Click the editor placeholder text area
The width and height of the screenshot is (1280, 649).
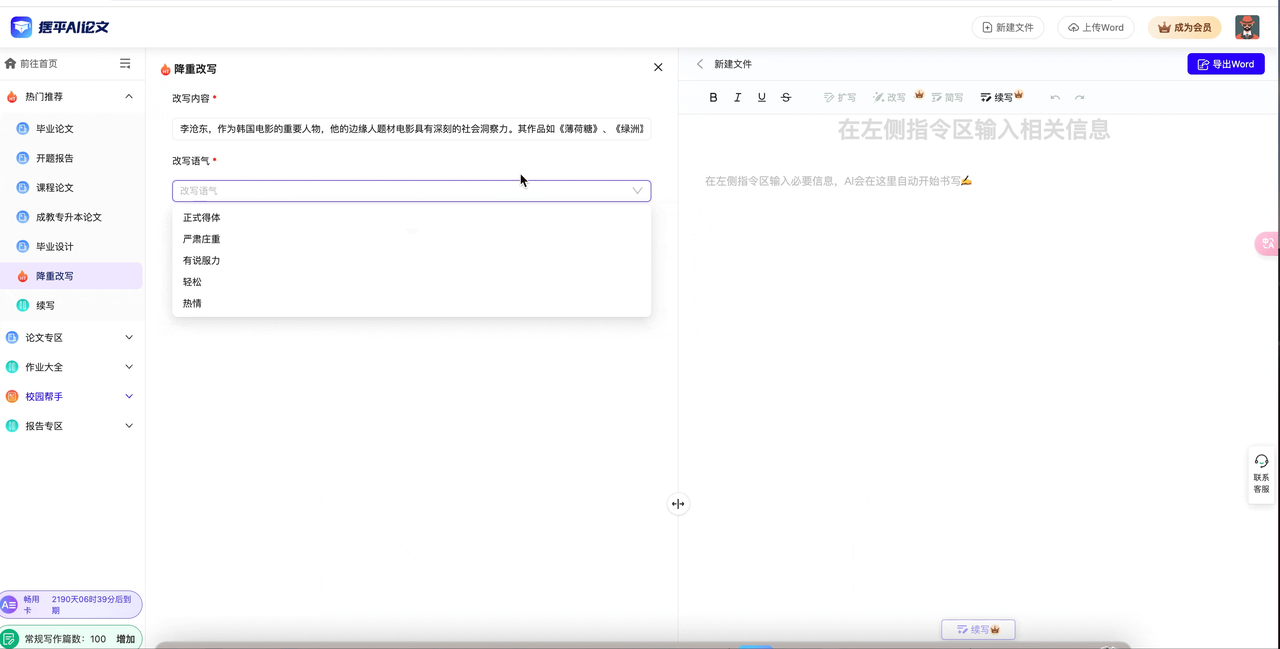838,181
